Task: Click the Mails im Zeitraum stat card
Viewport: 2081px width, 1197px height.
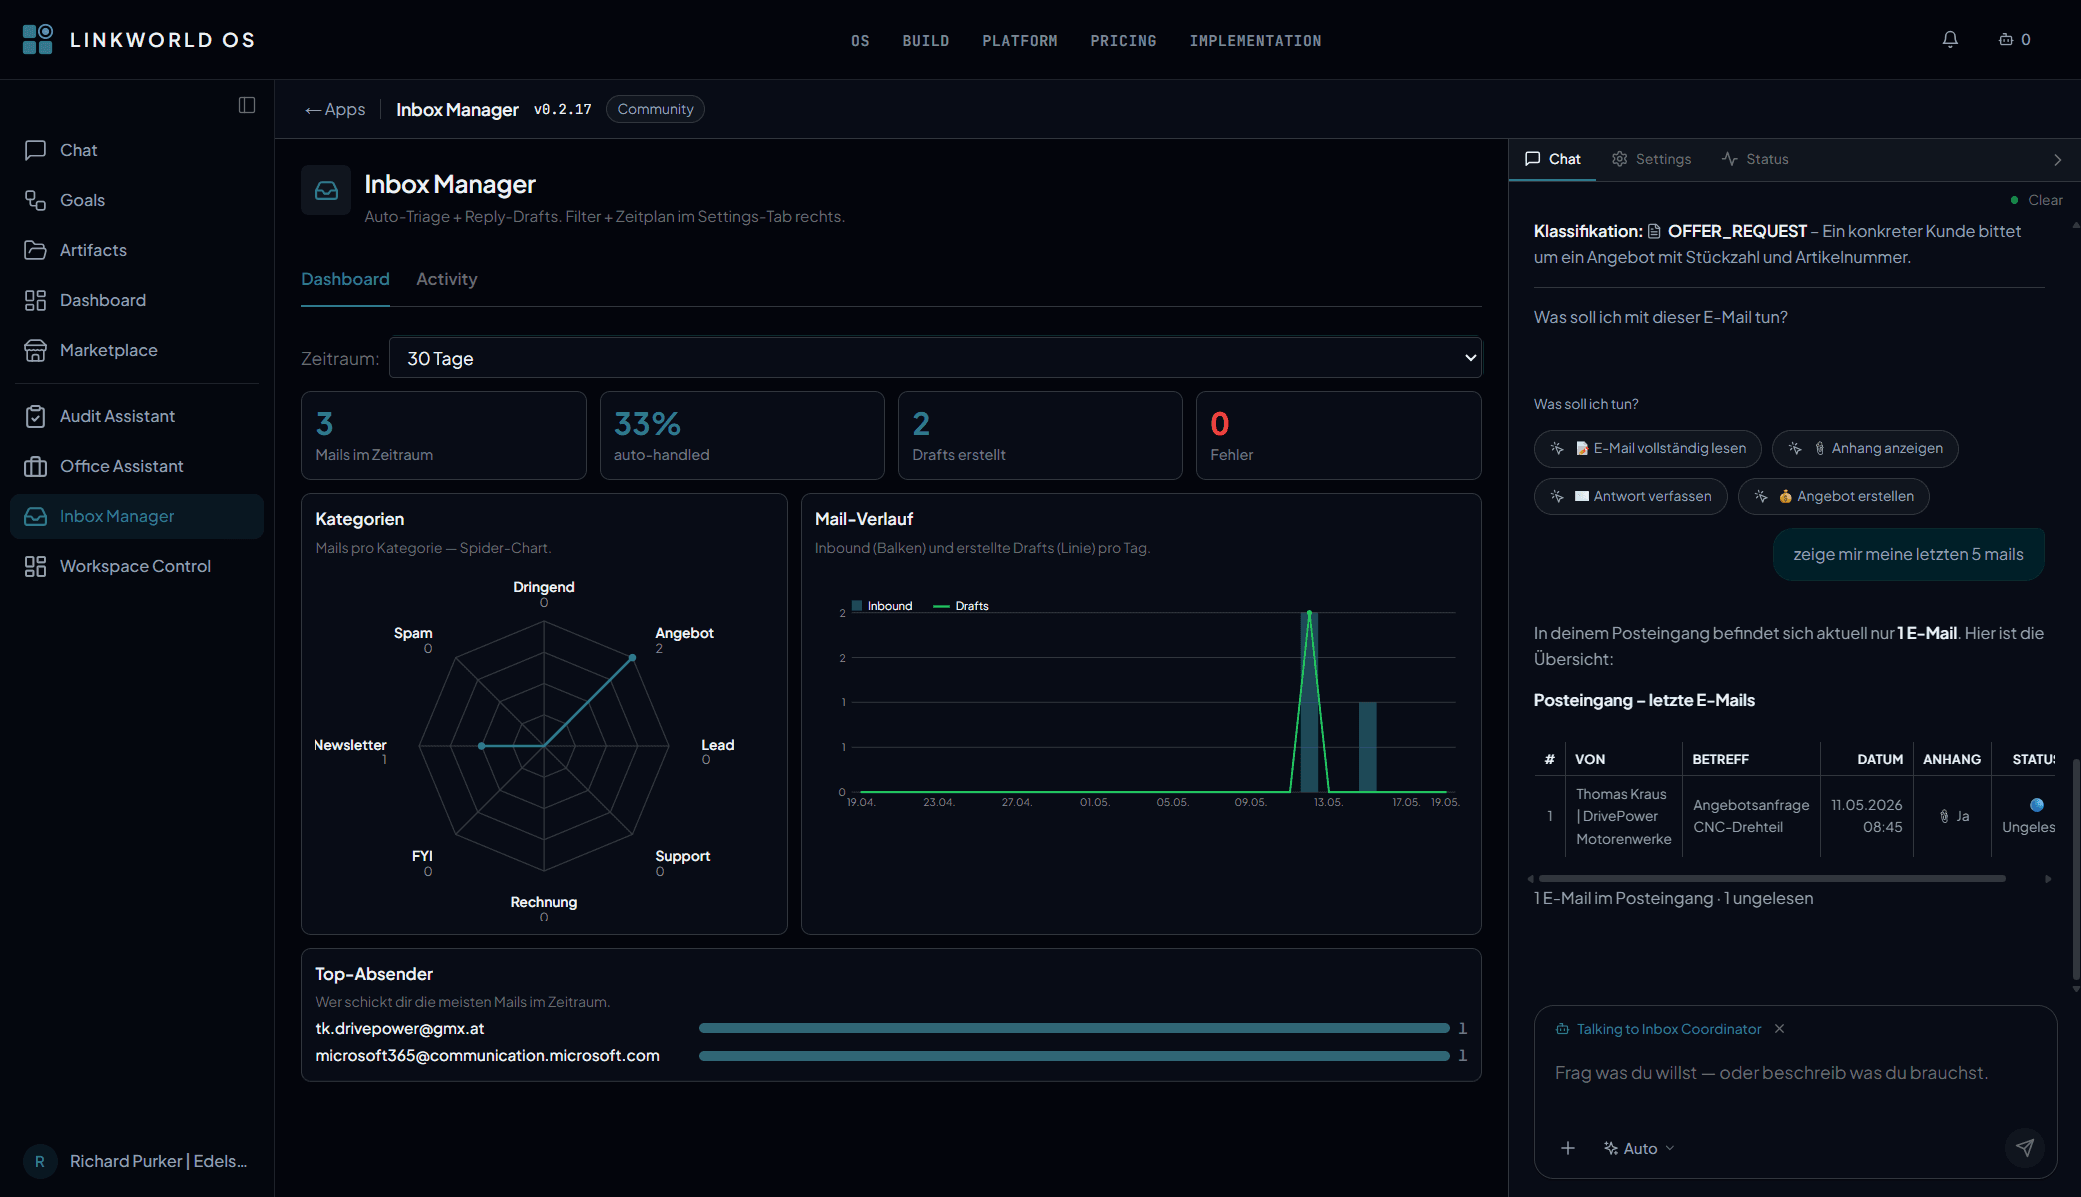Action: 444,436
